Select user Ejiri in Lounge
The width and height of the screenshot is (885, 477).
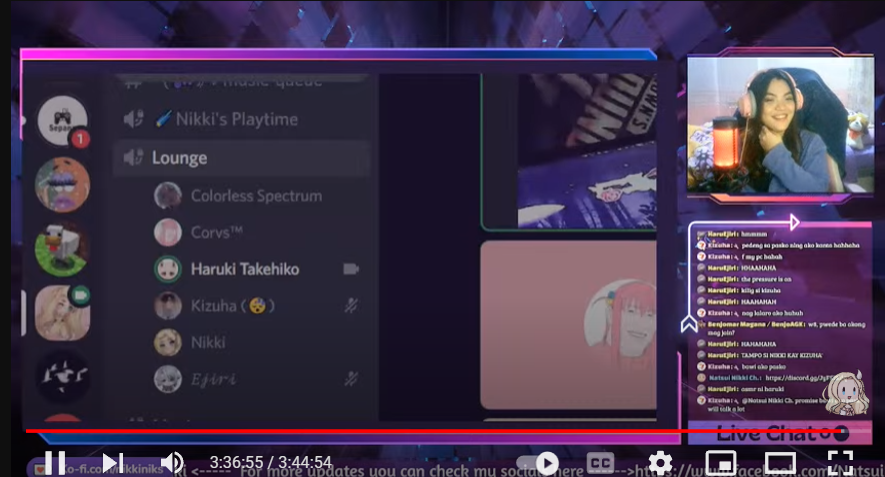point(256,379)
